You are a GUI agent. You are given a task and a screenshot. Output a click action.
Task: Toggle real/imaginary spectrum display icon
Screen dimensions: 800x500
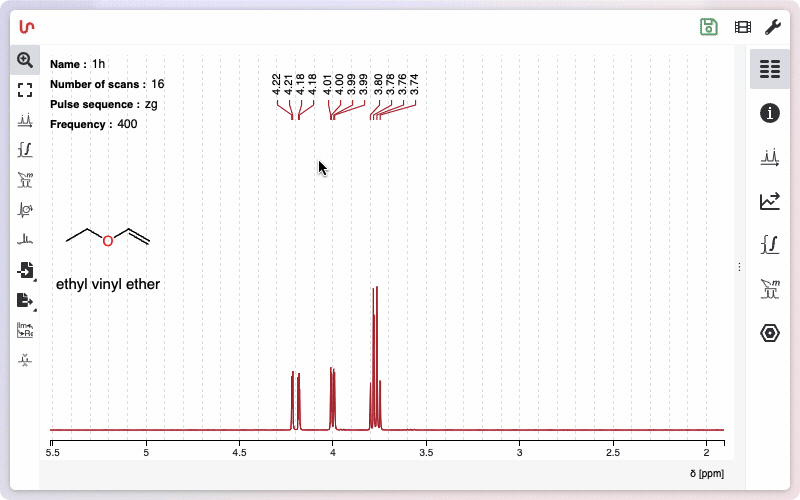click(25, 330)
